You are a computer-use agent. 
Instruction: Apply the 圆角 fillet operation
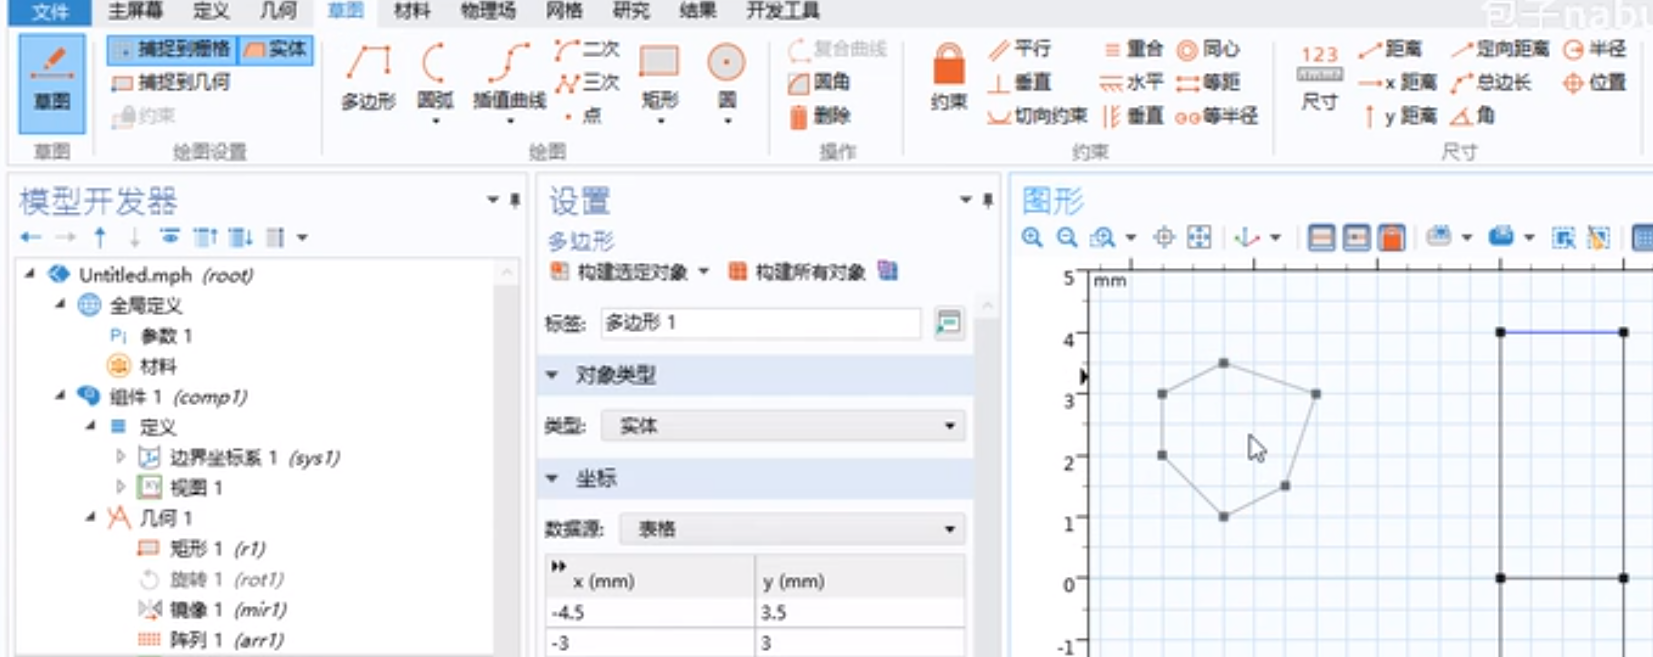coord(819,82)
